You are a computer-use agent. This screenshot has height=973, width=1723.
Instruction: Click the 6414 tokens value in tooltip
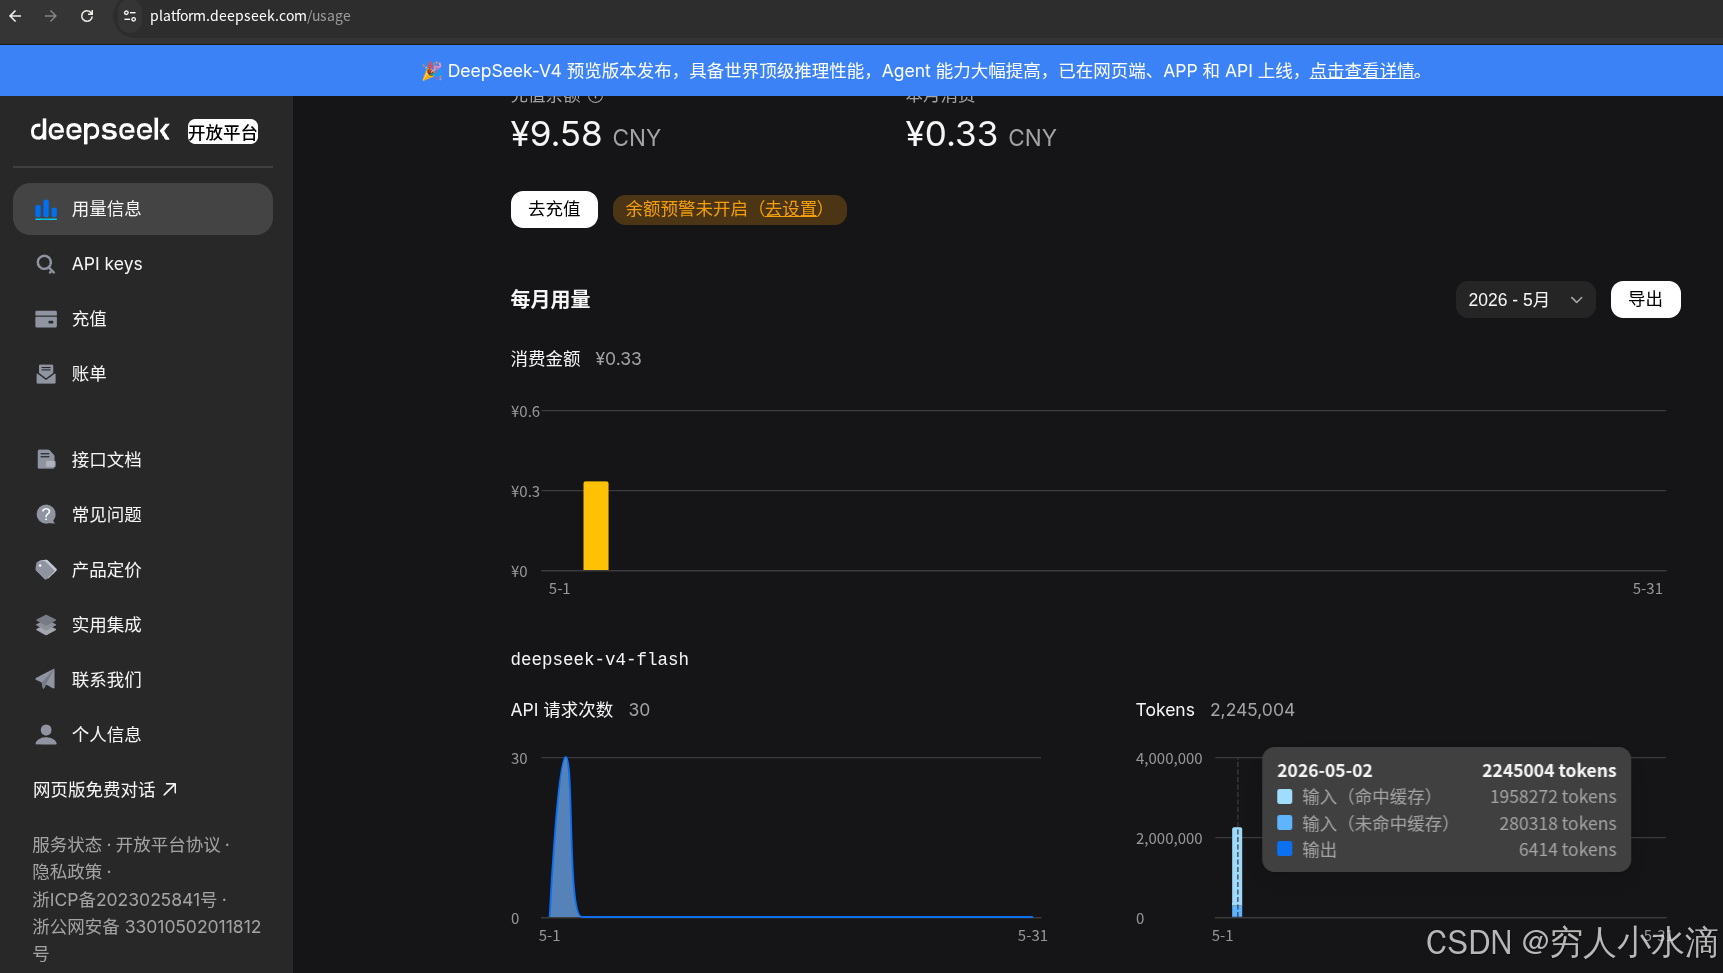click(x=1568, y=850)
